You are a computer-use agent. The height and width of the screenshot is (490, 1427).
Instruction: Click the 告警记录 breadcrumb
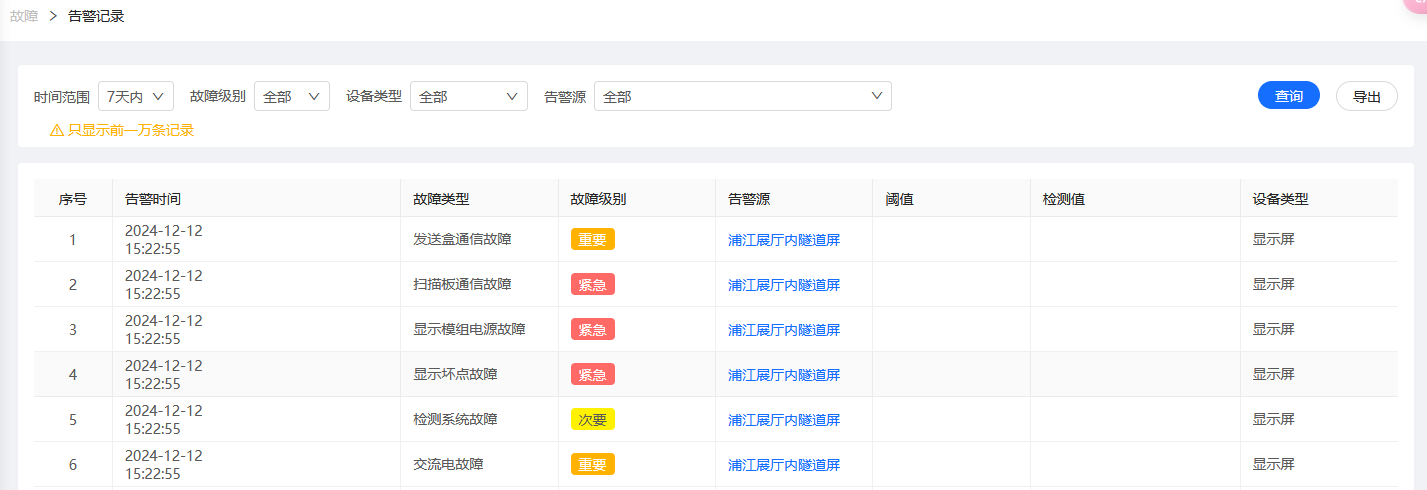[x=96, y=16]
